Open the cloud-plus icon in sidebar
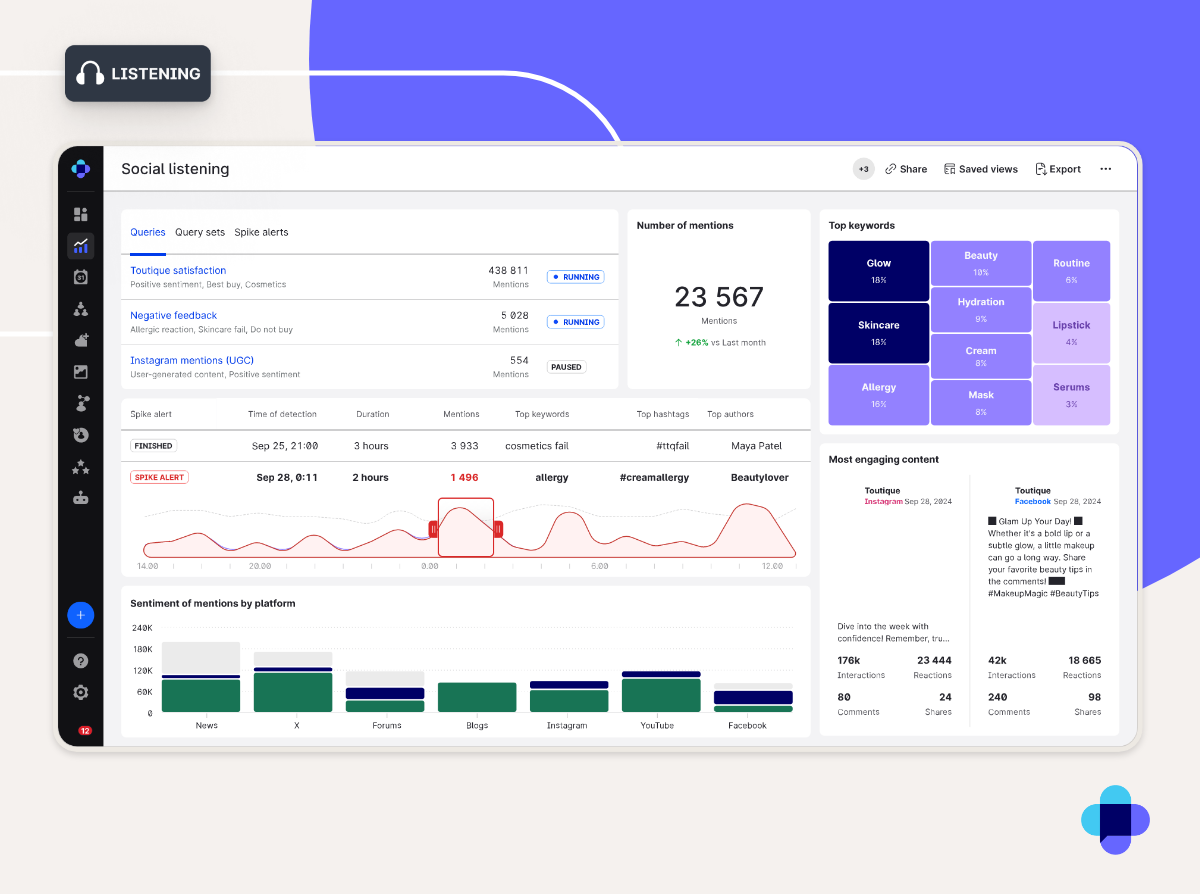Viewport: 1200px width, 894px height. (x=81, y=340)
